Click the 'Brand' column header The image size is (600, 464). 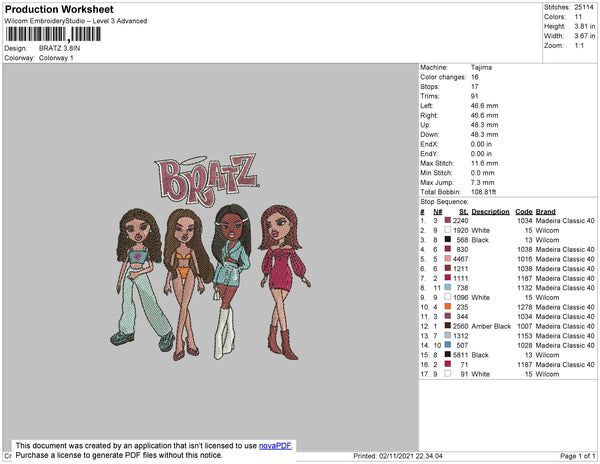(x=546, y=212)
